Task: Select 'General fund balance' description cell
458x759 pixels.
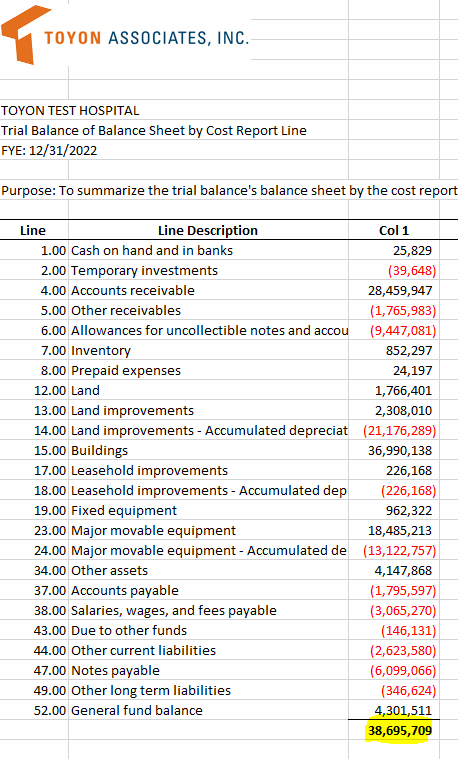Action: 208,711
